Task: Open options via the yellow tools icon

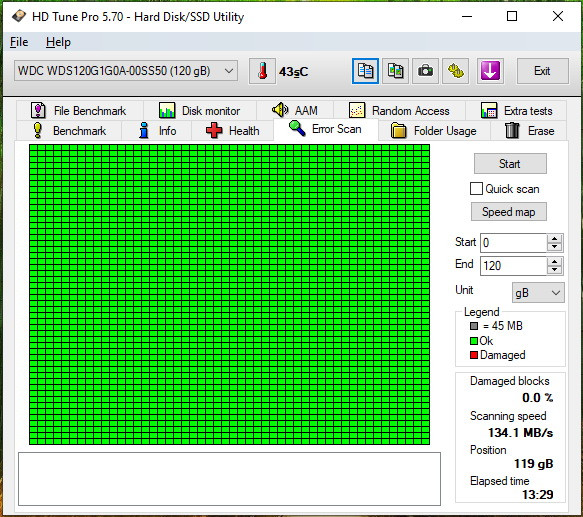Action: tap(455, 71)
